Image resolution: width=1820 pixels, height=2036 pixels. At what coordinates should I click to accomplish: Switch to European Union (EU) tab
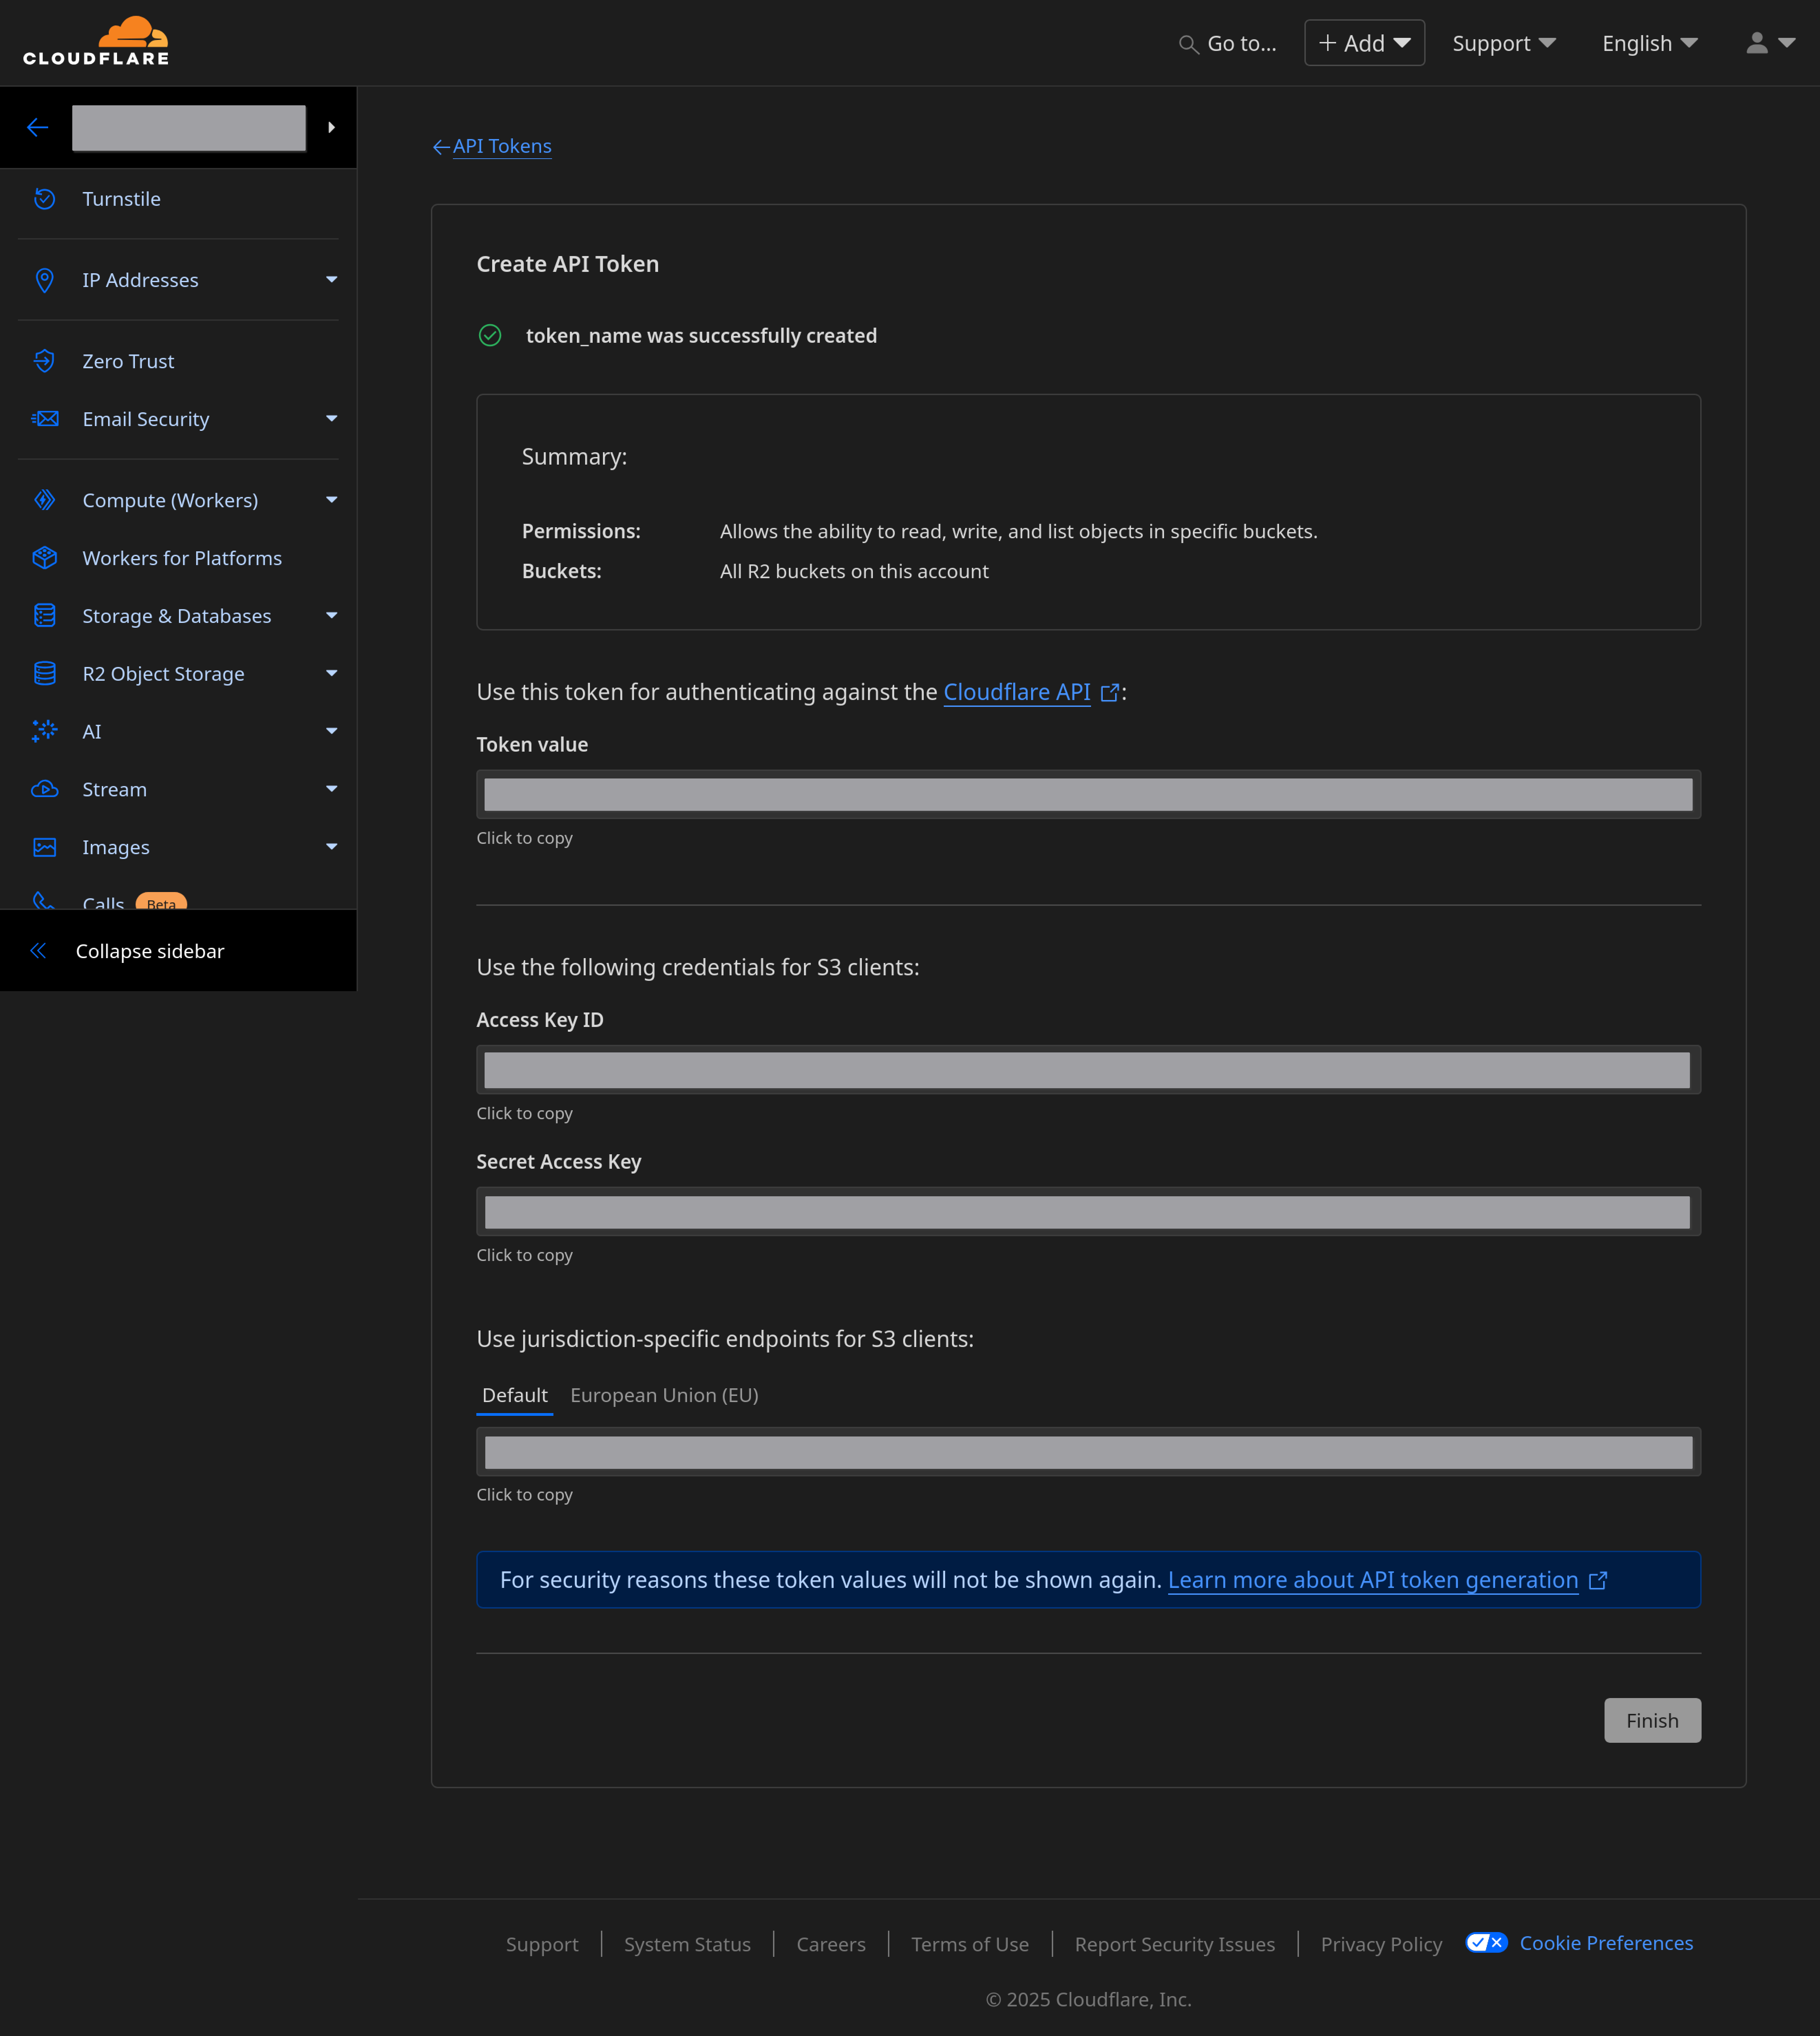(x=664, y=1395)
